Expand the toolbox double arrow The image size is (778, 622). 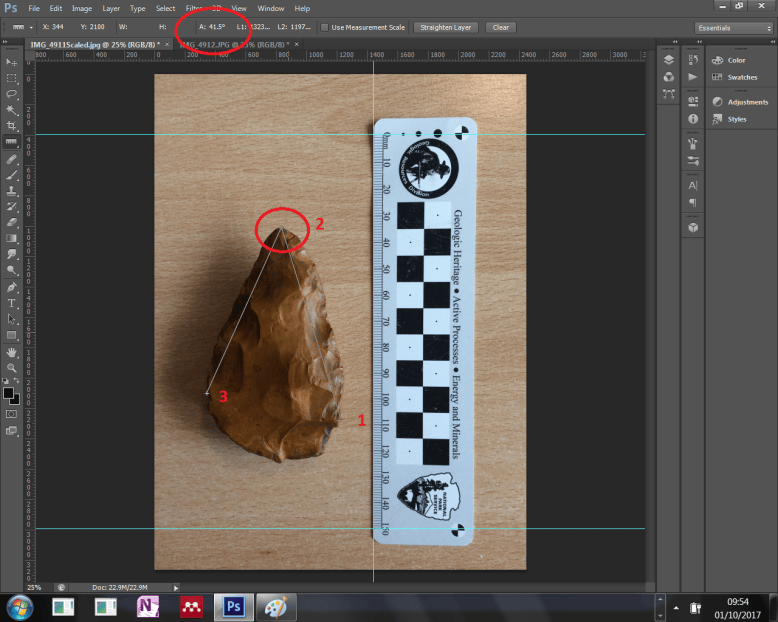4,42
